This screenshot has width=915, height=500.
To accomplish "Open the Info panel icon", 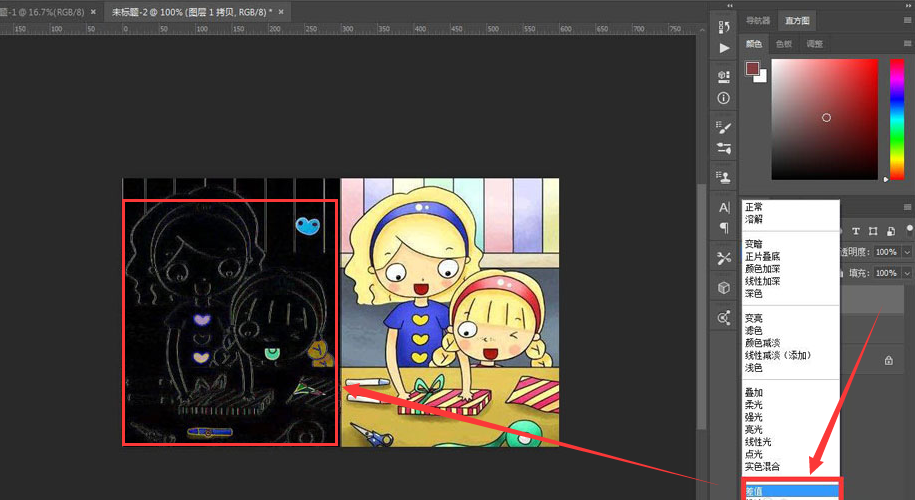I will [x=724, y=98].
